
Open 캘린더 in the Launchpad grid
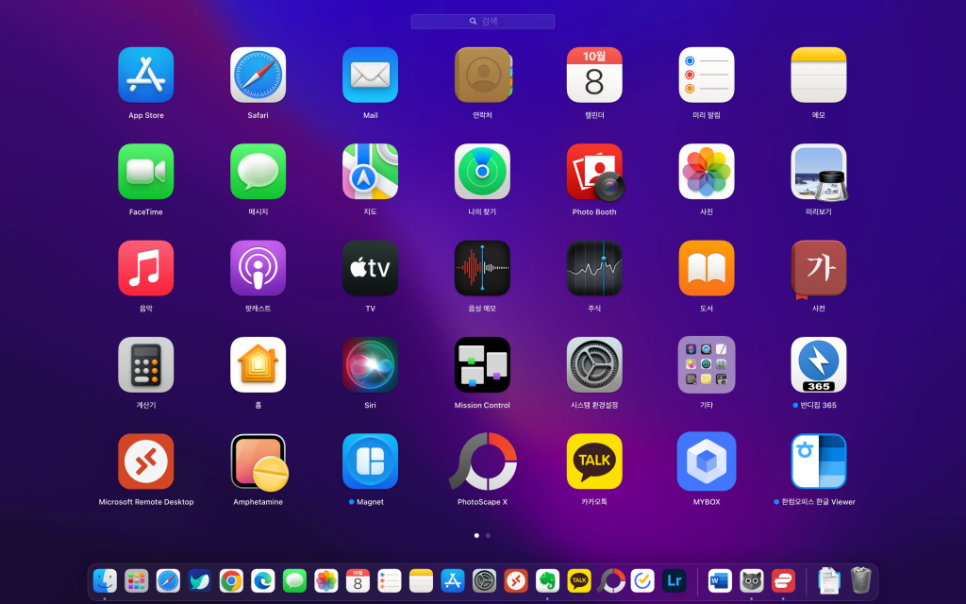coord(595,75)
